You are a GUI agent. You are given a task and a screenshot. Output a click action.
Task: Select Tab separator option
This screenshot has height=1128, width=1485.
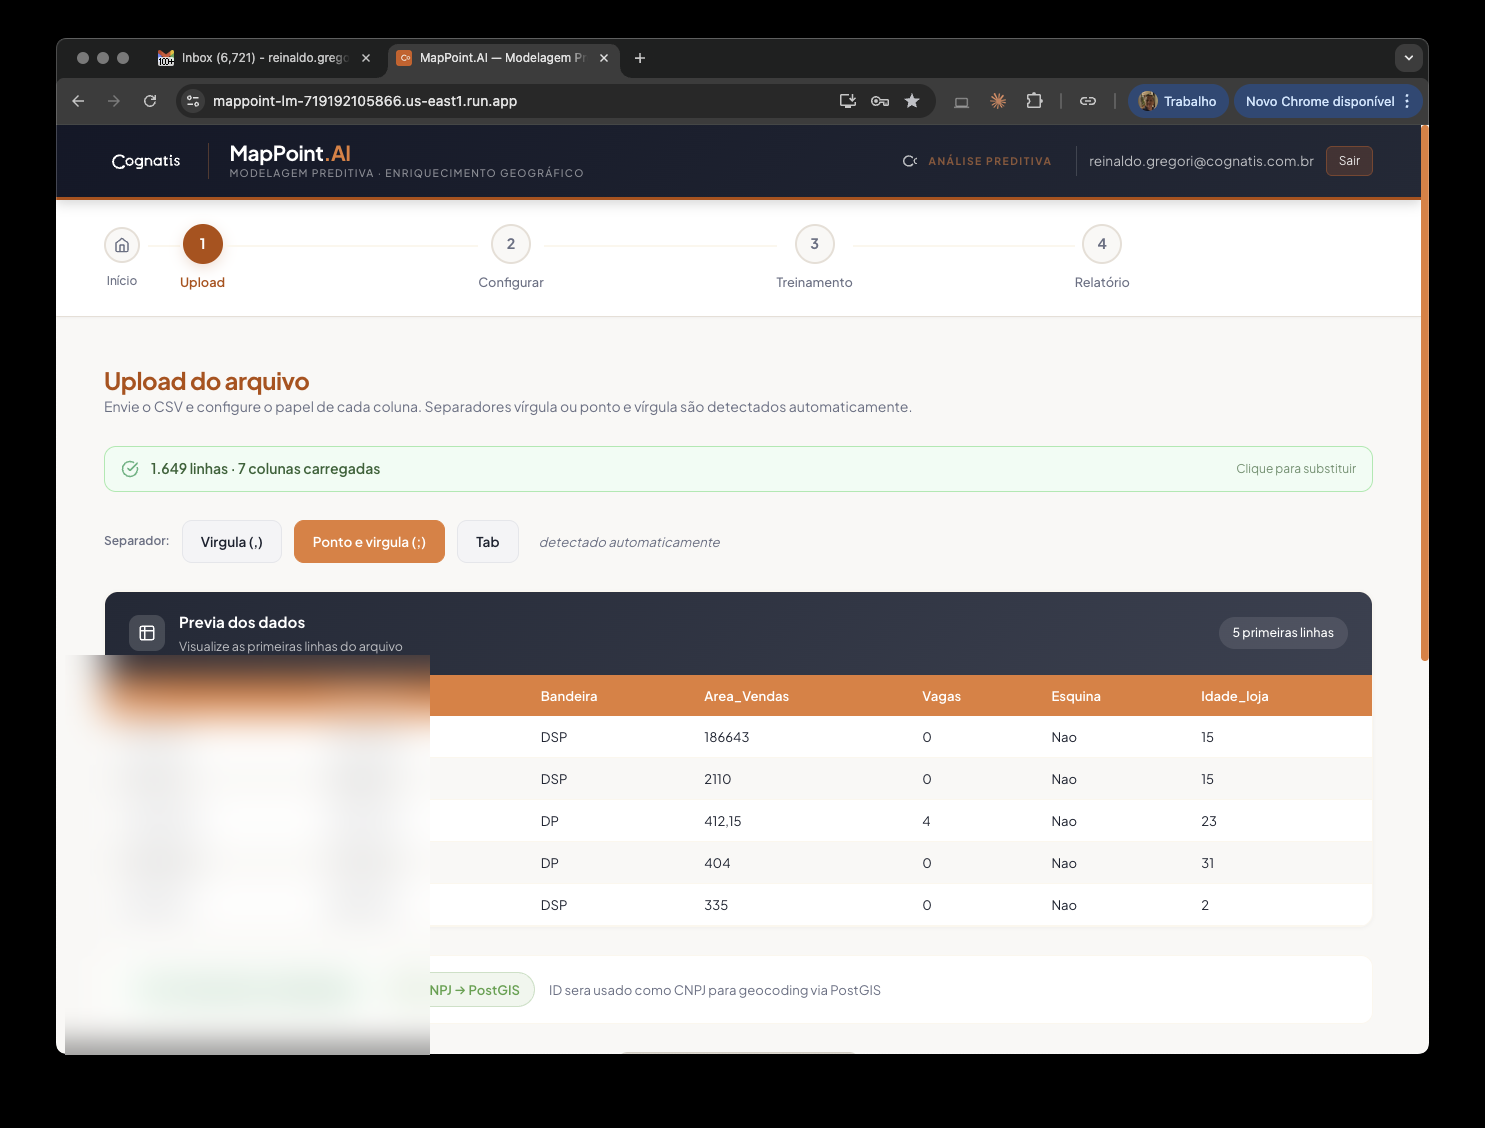coord(488,542)
